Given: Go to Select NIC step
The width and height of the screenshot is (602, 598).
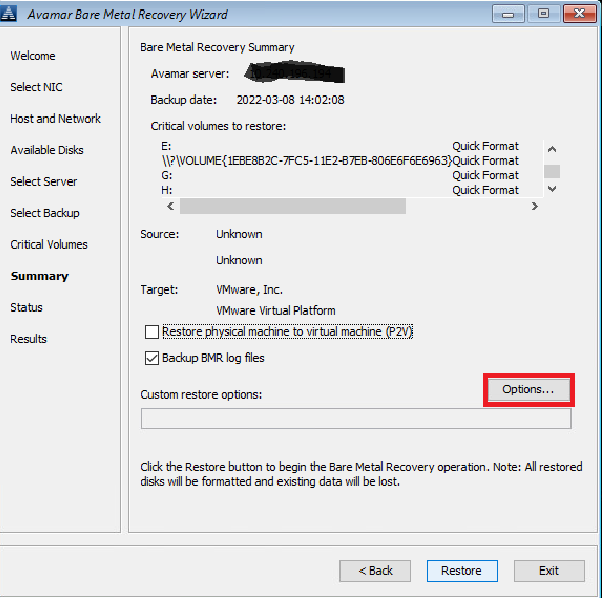Looking at the screenshot, I should (x=36, y=87).
